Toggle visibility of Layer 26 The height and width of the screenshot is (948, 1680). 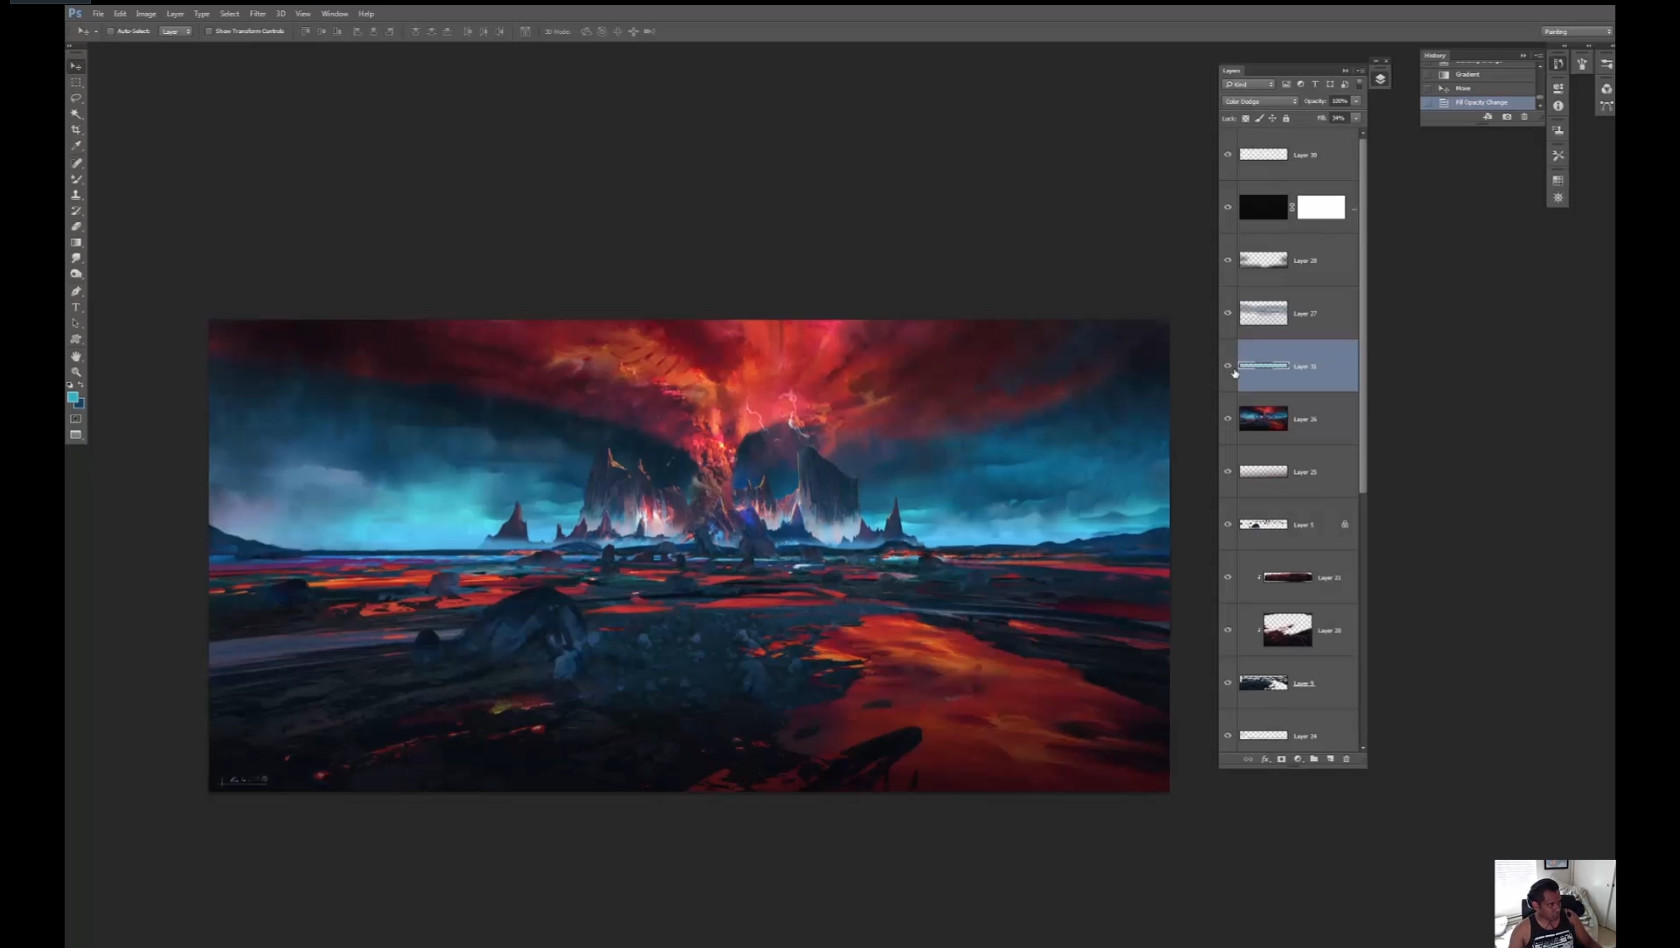(1228, 419)
